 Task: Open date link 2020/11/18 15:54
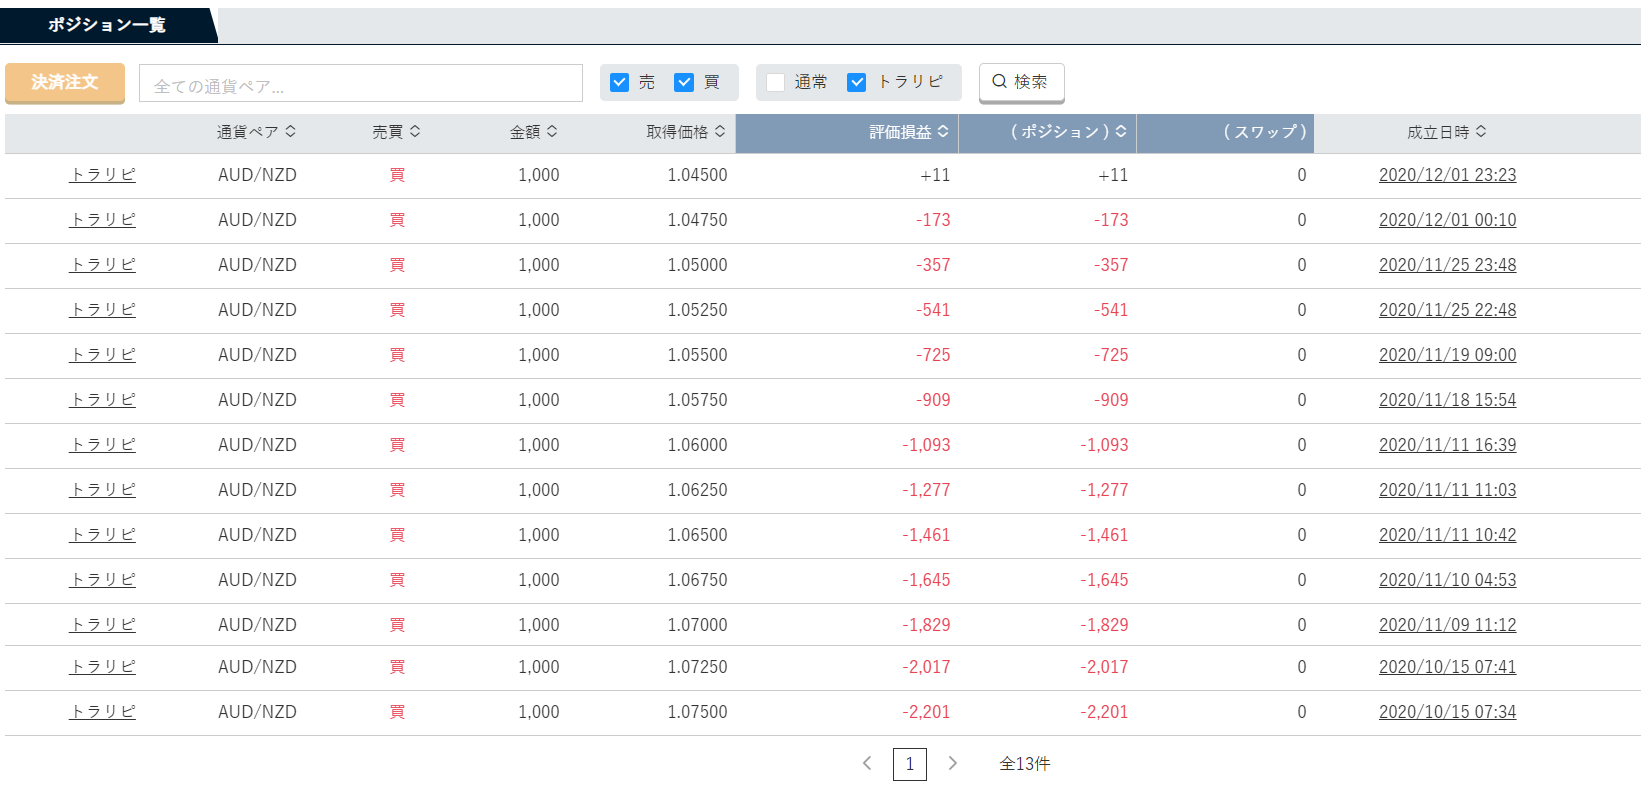(1447, 400)
